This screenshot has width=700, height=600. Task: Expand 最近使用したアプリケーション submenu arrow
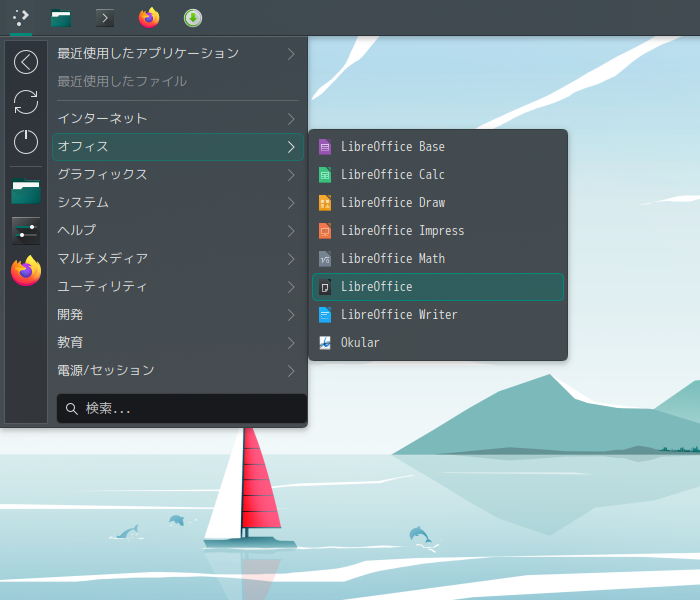click(291, 54)
